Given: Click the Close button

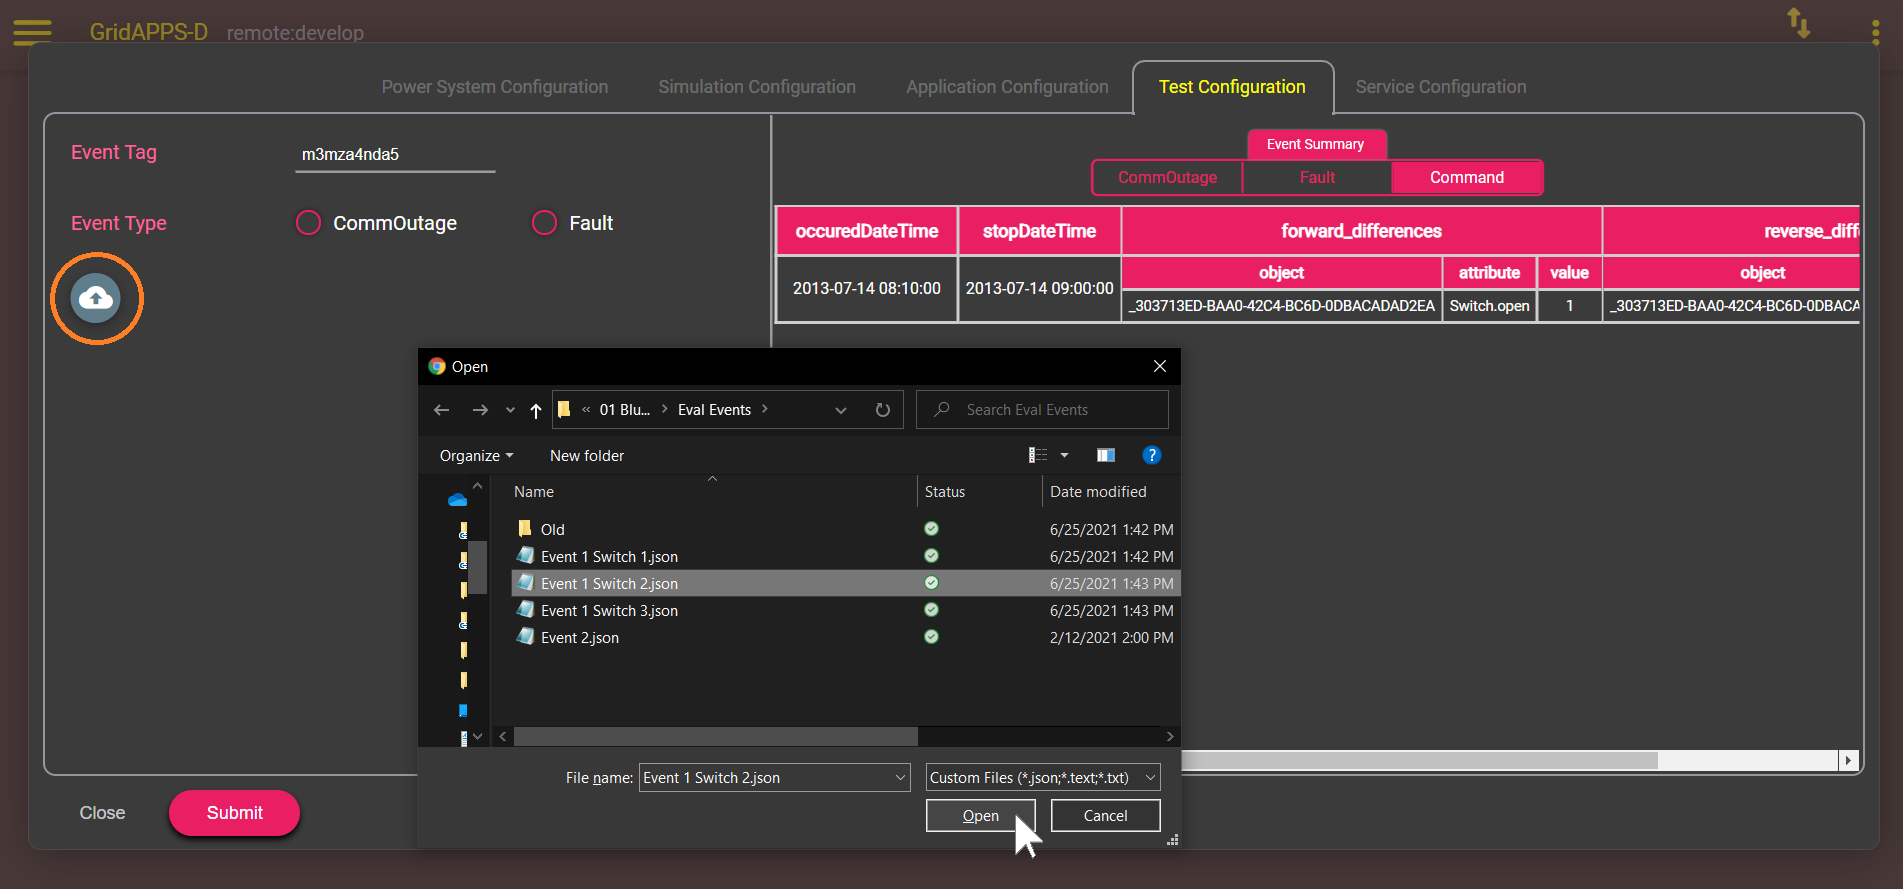Looking at the screenshot, I should 102,813.
